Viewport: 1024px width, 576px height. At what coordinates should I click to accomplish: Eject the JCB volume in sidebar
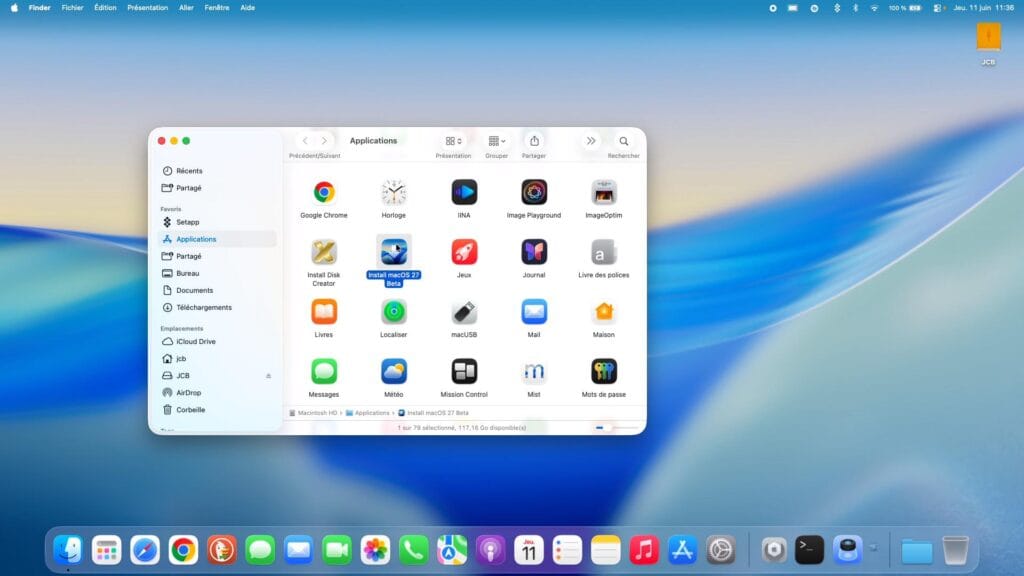click(x=268, y=376)
